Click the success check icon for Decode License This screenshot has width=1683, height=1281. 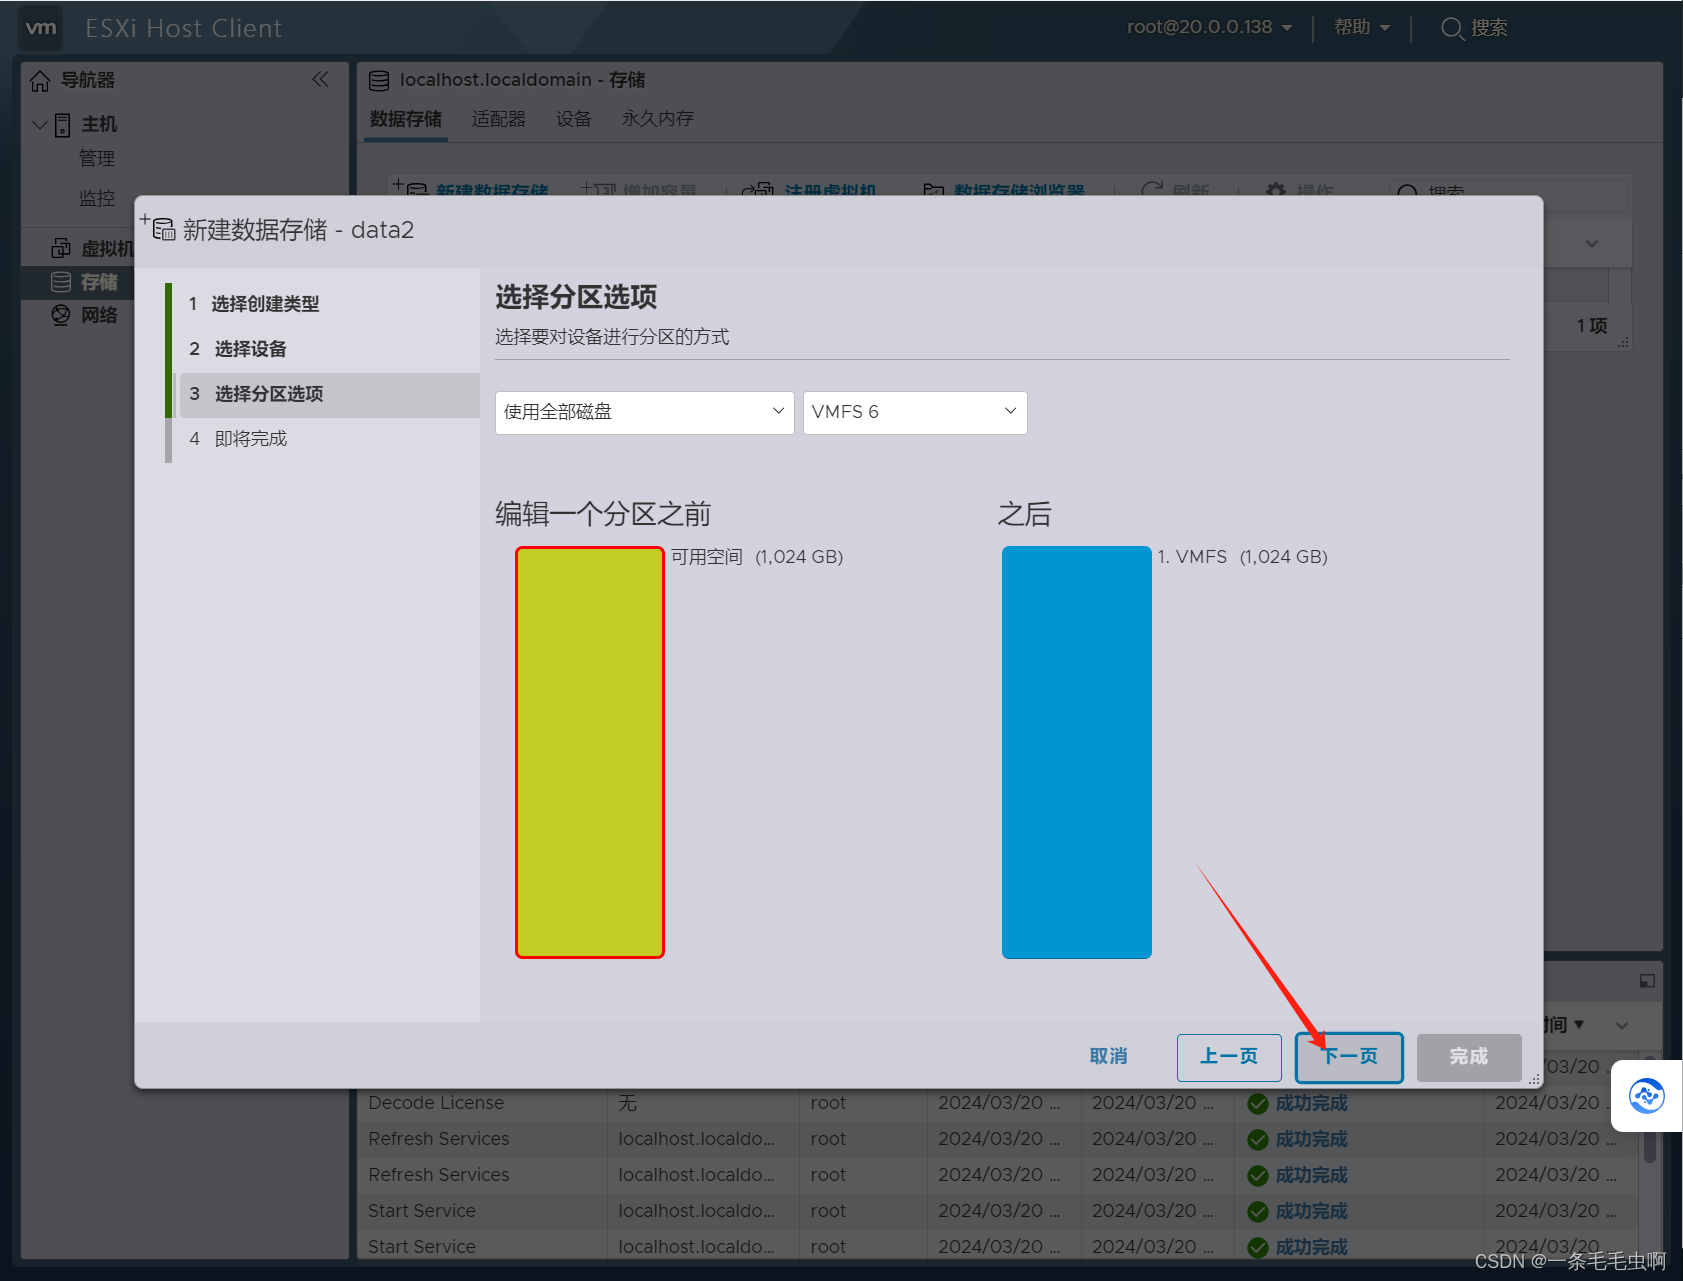(1258, 1103)
